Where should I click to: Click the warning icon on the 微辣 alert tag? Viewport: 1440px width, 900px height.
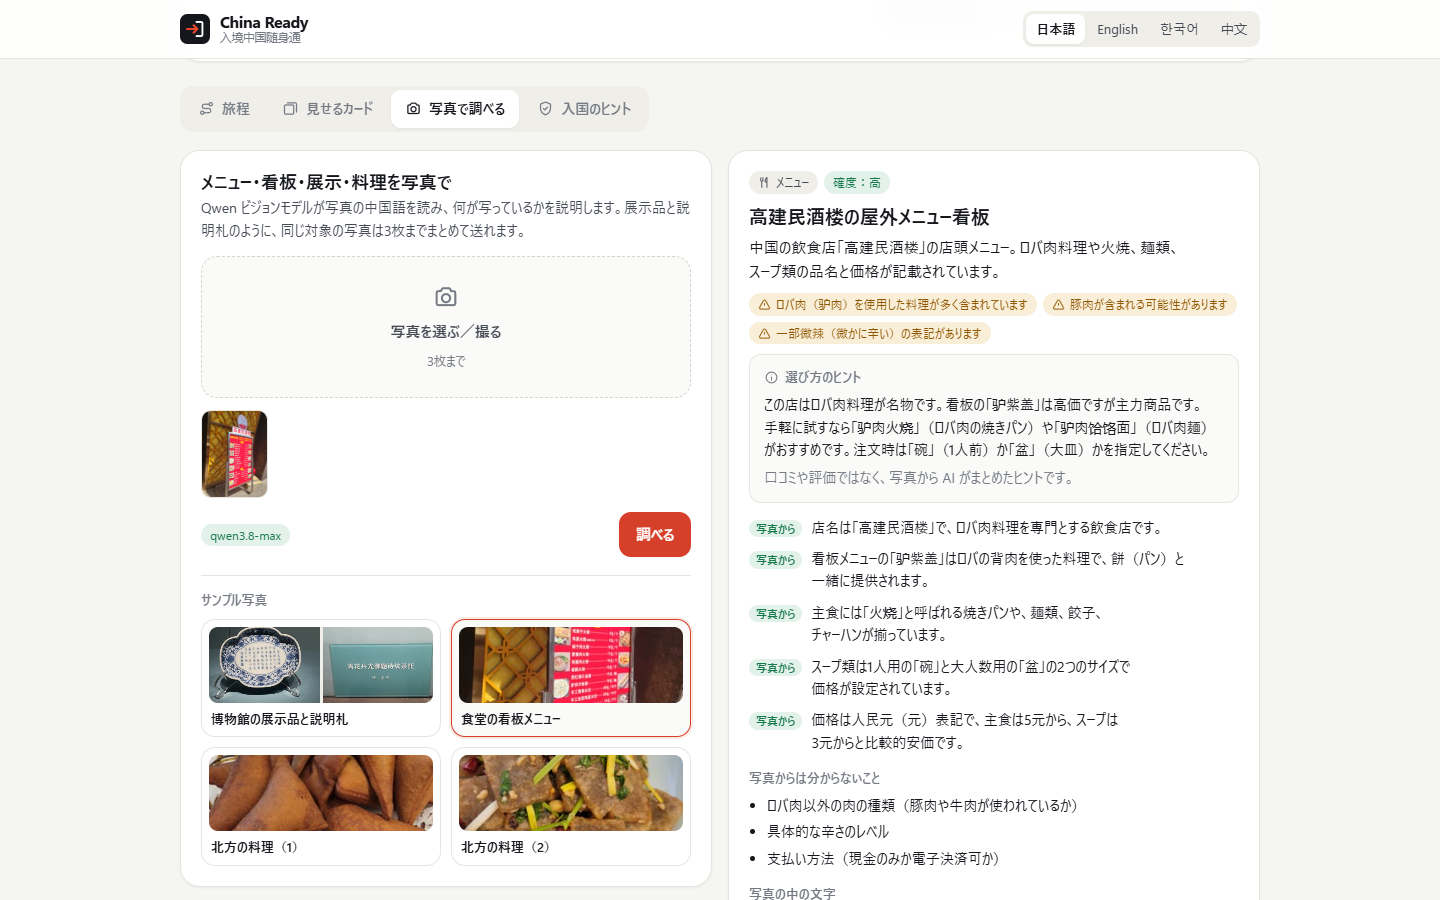pos(765,334)
